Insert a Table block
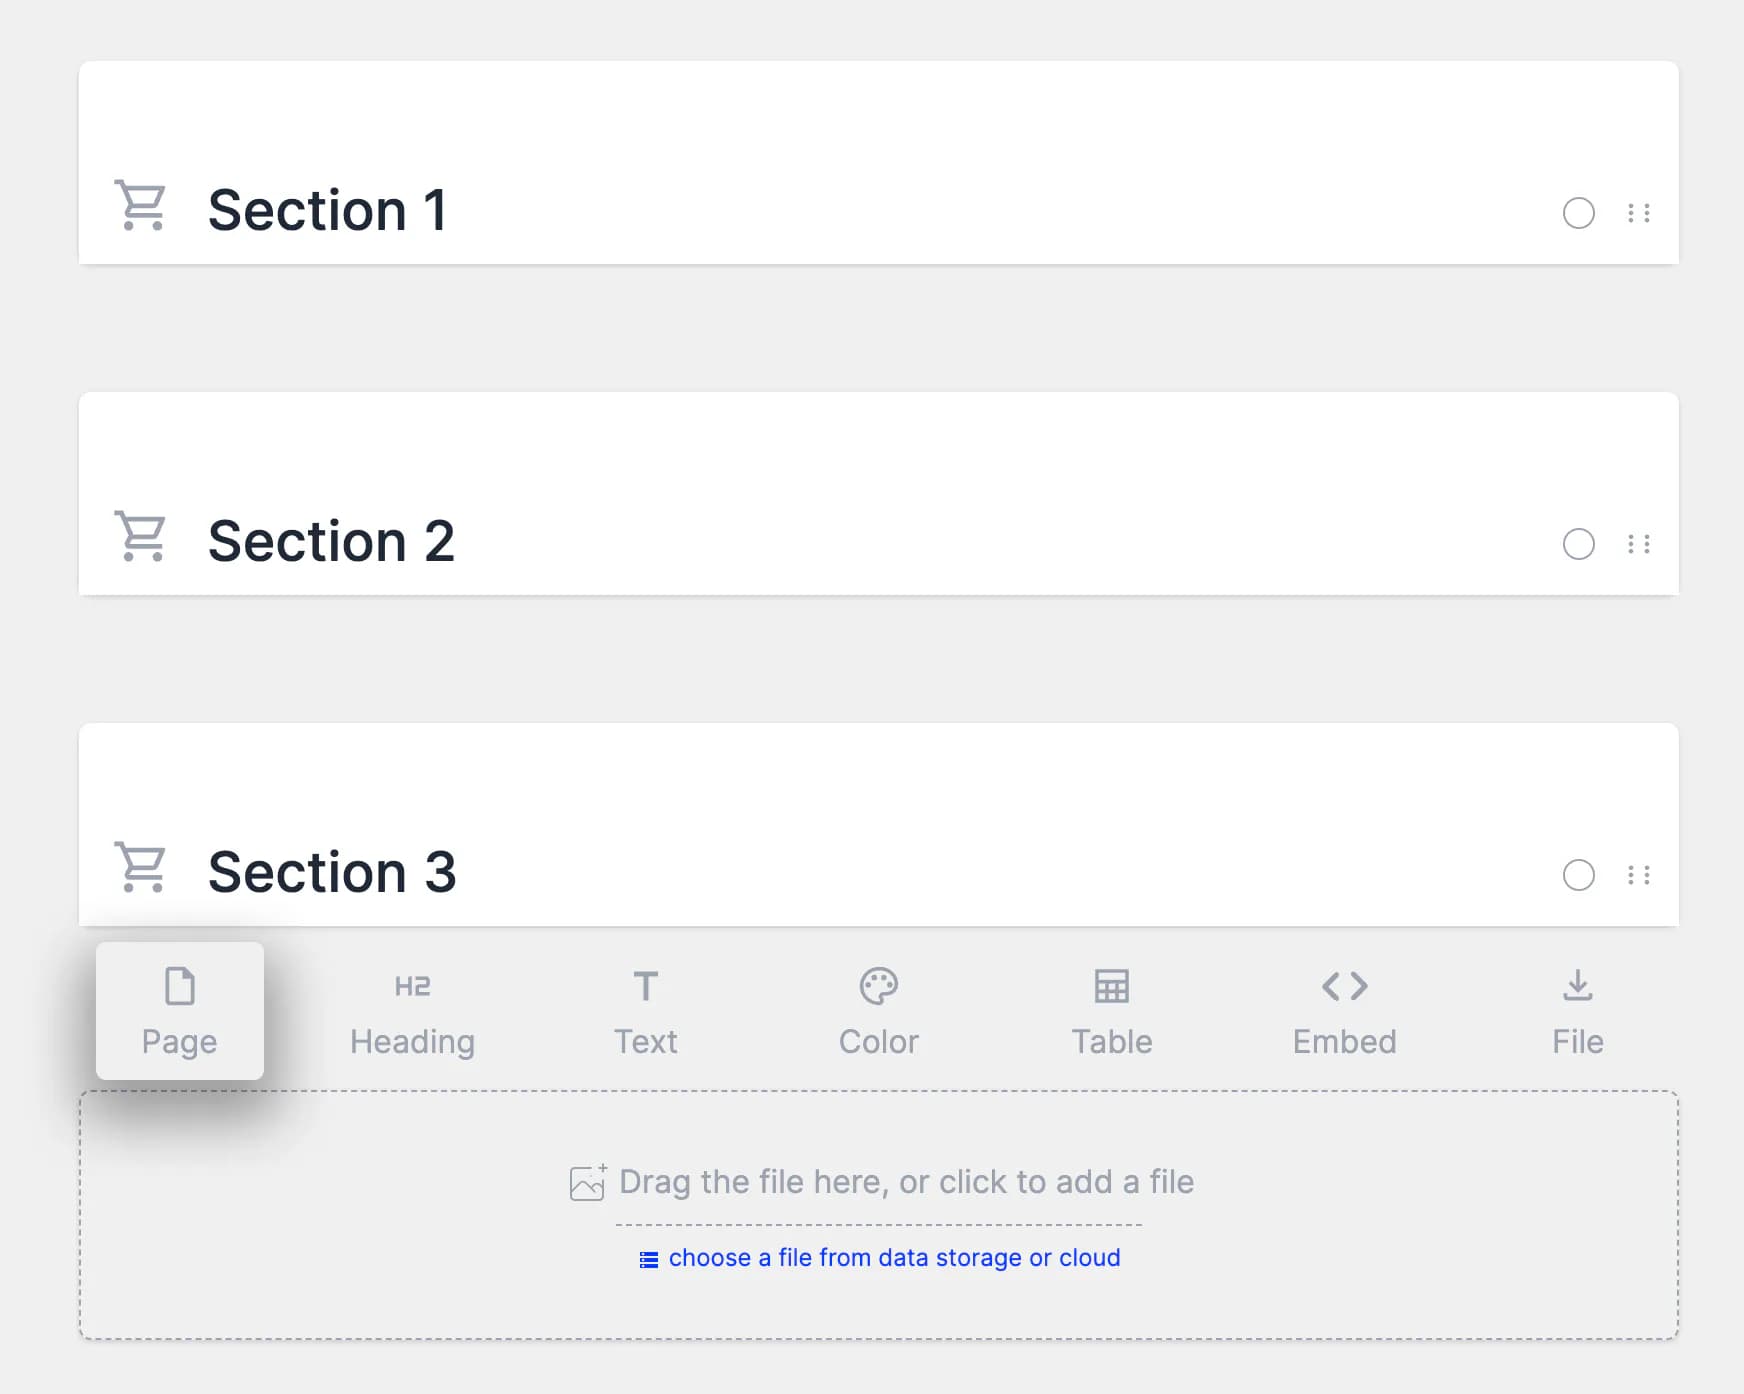1744x1394 pixels. [1112, 1011]
